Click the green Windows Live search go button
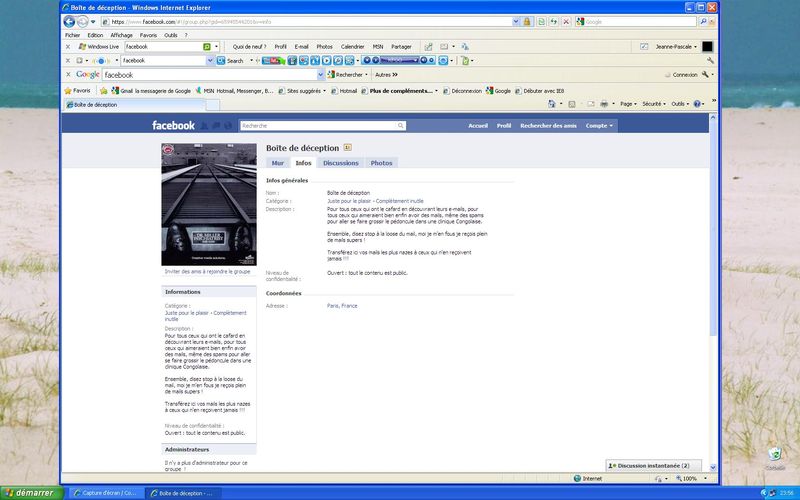 pyautogui.click(x=207, y=46)
